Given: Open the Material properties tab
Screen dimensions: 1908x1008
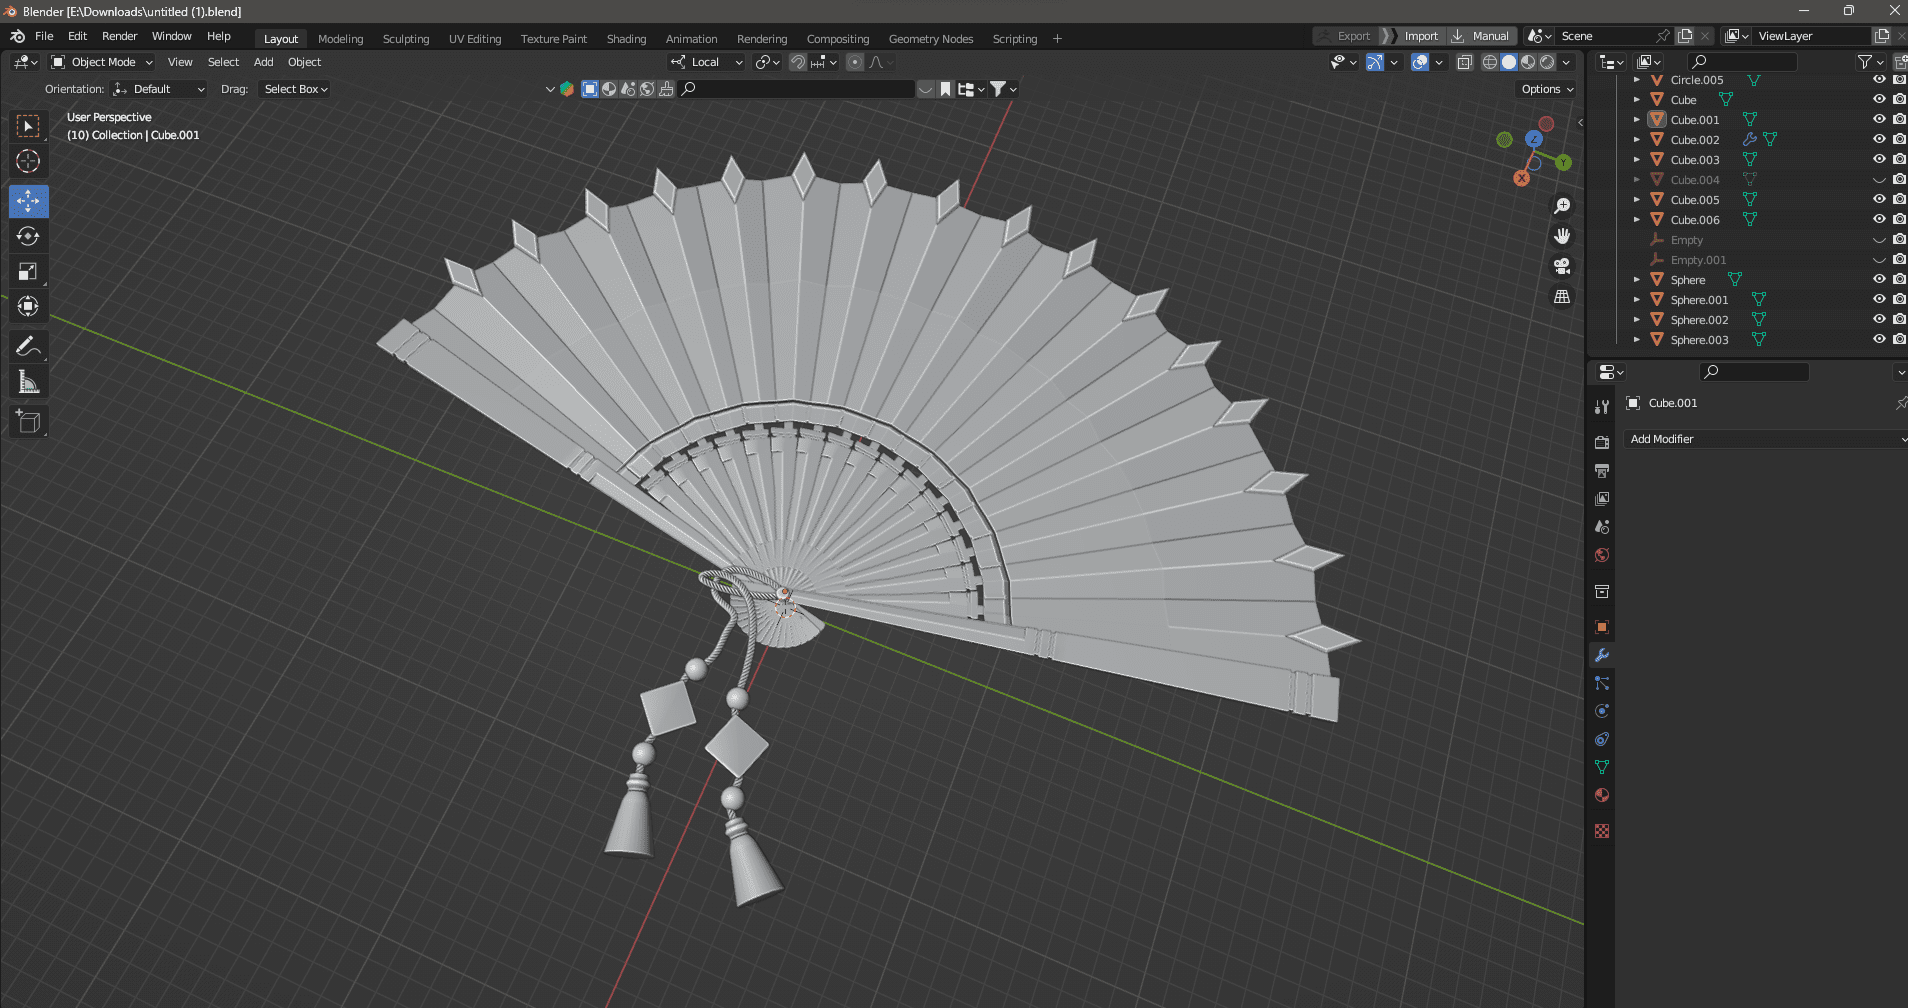Looking at the screenshot, I should pos(1602,795).
